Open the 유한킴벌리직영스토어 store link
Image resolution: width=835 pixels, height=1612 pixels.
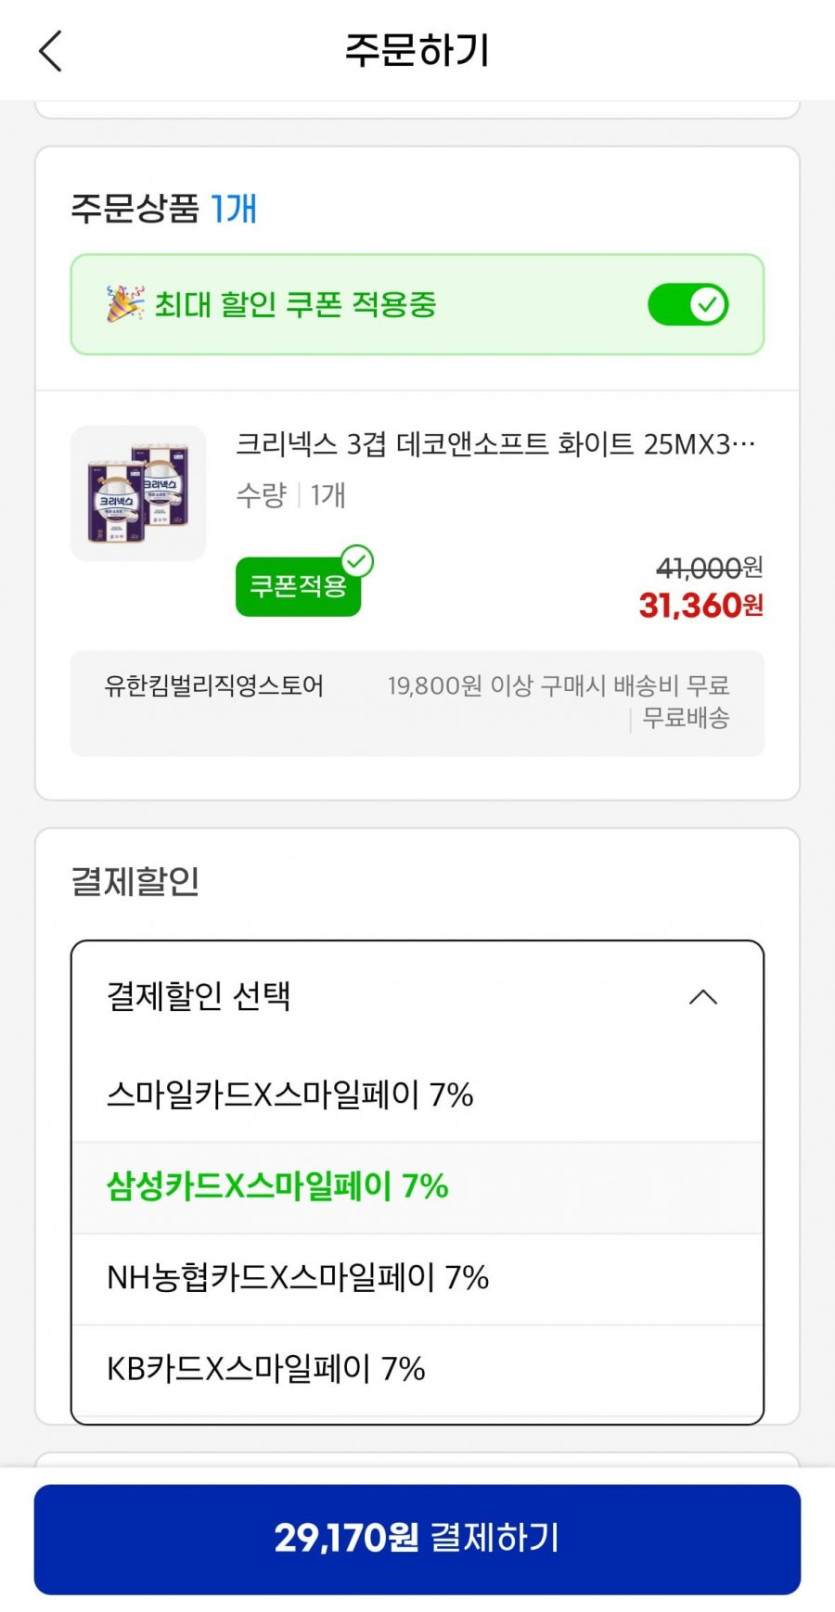point(214,686)
